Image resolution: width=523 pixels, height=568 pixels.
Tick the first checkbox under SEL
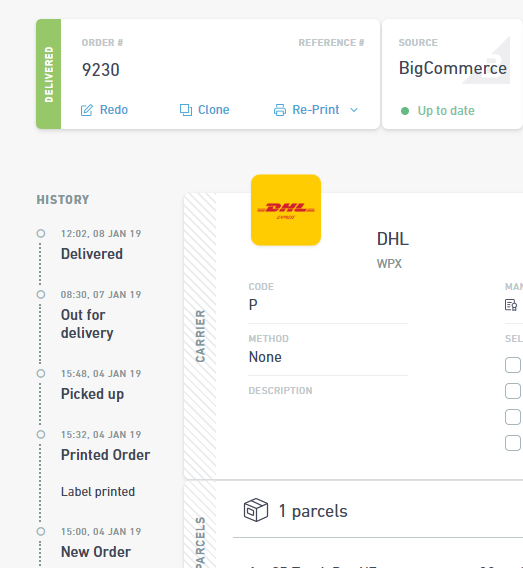pyautogui.click(x=513, y=365)
